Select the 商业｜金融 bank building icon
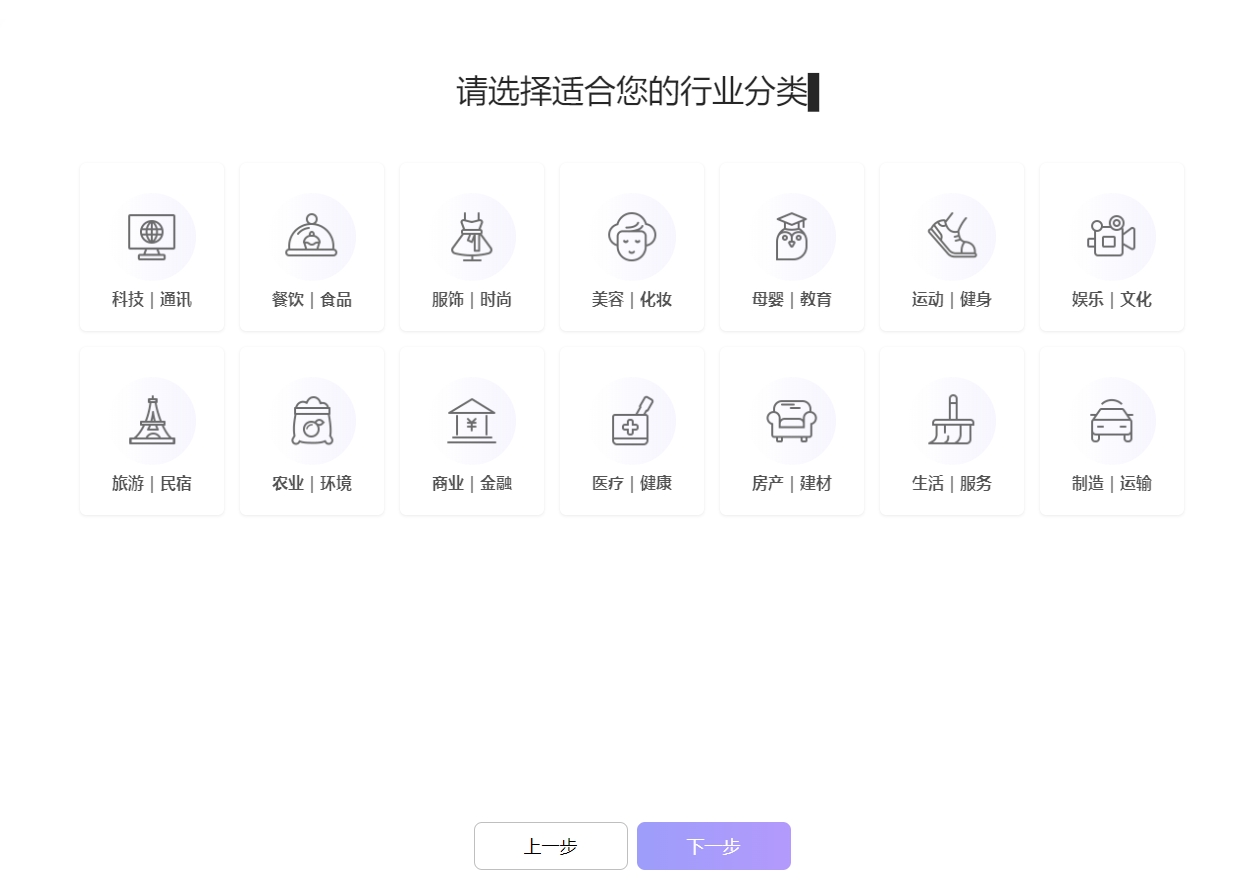This screenshot has width=1246, height=880. tap(472, 421)
